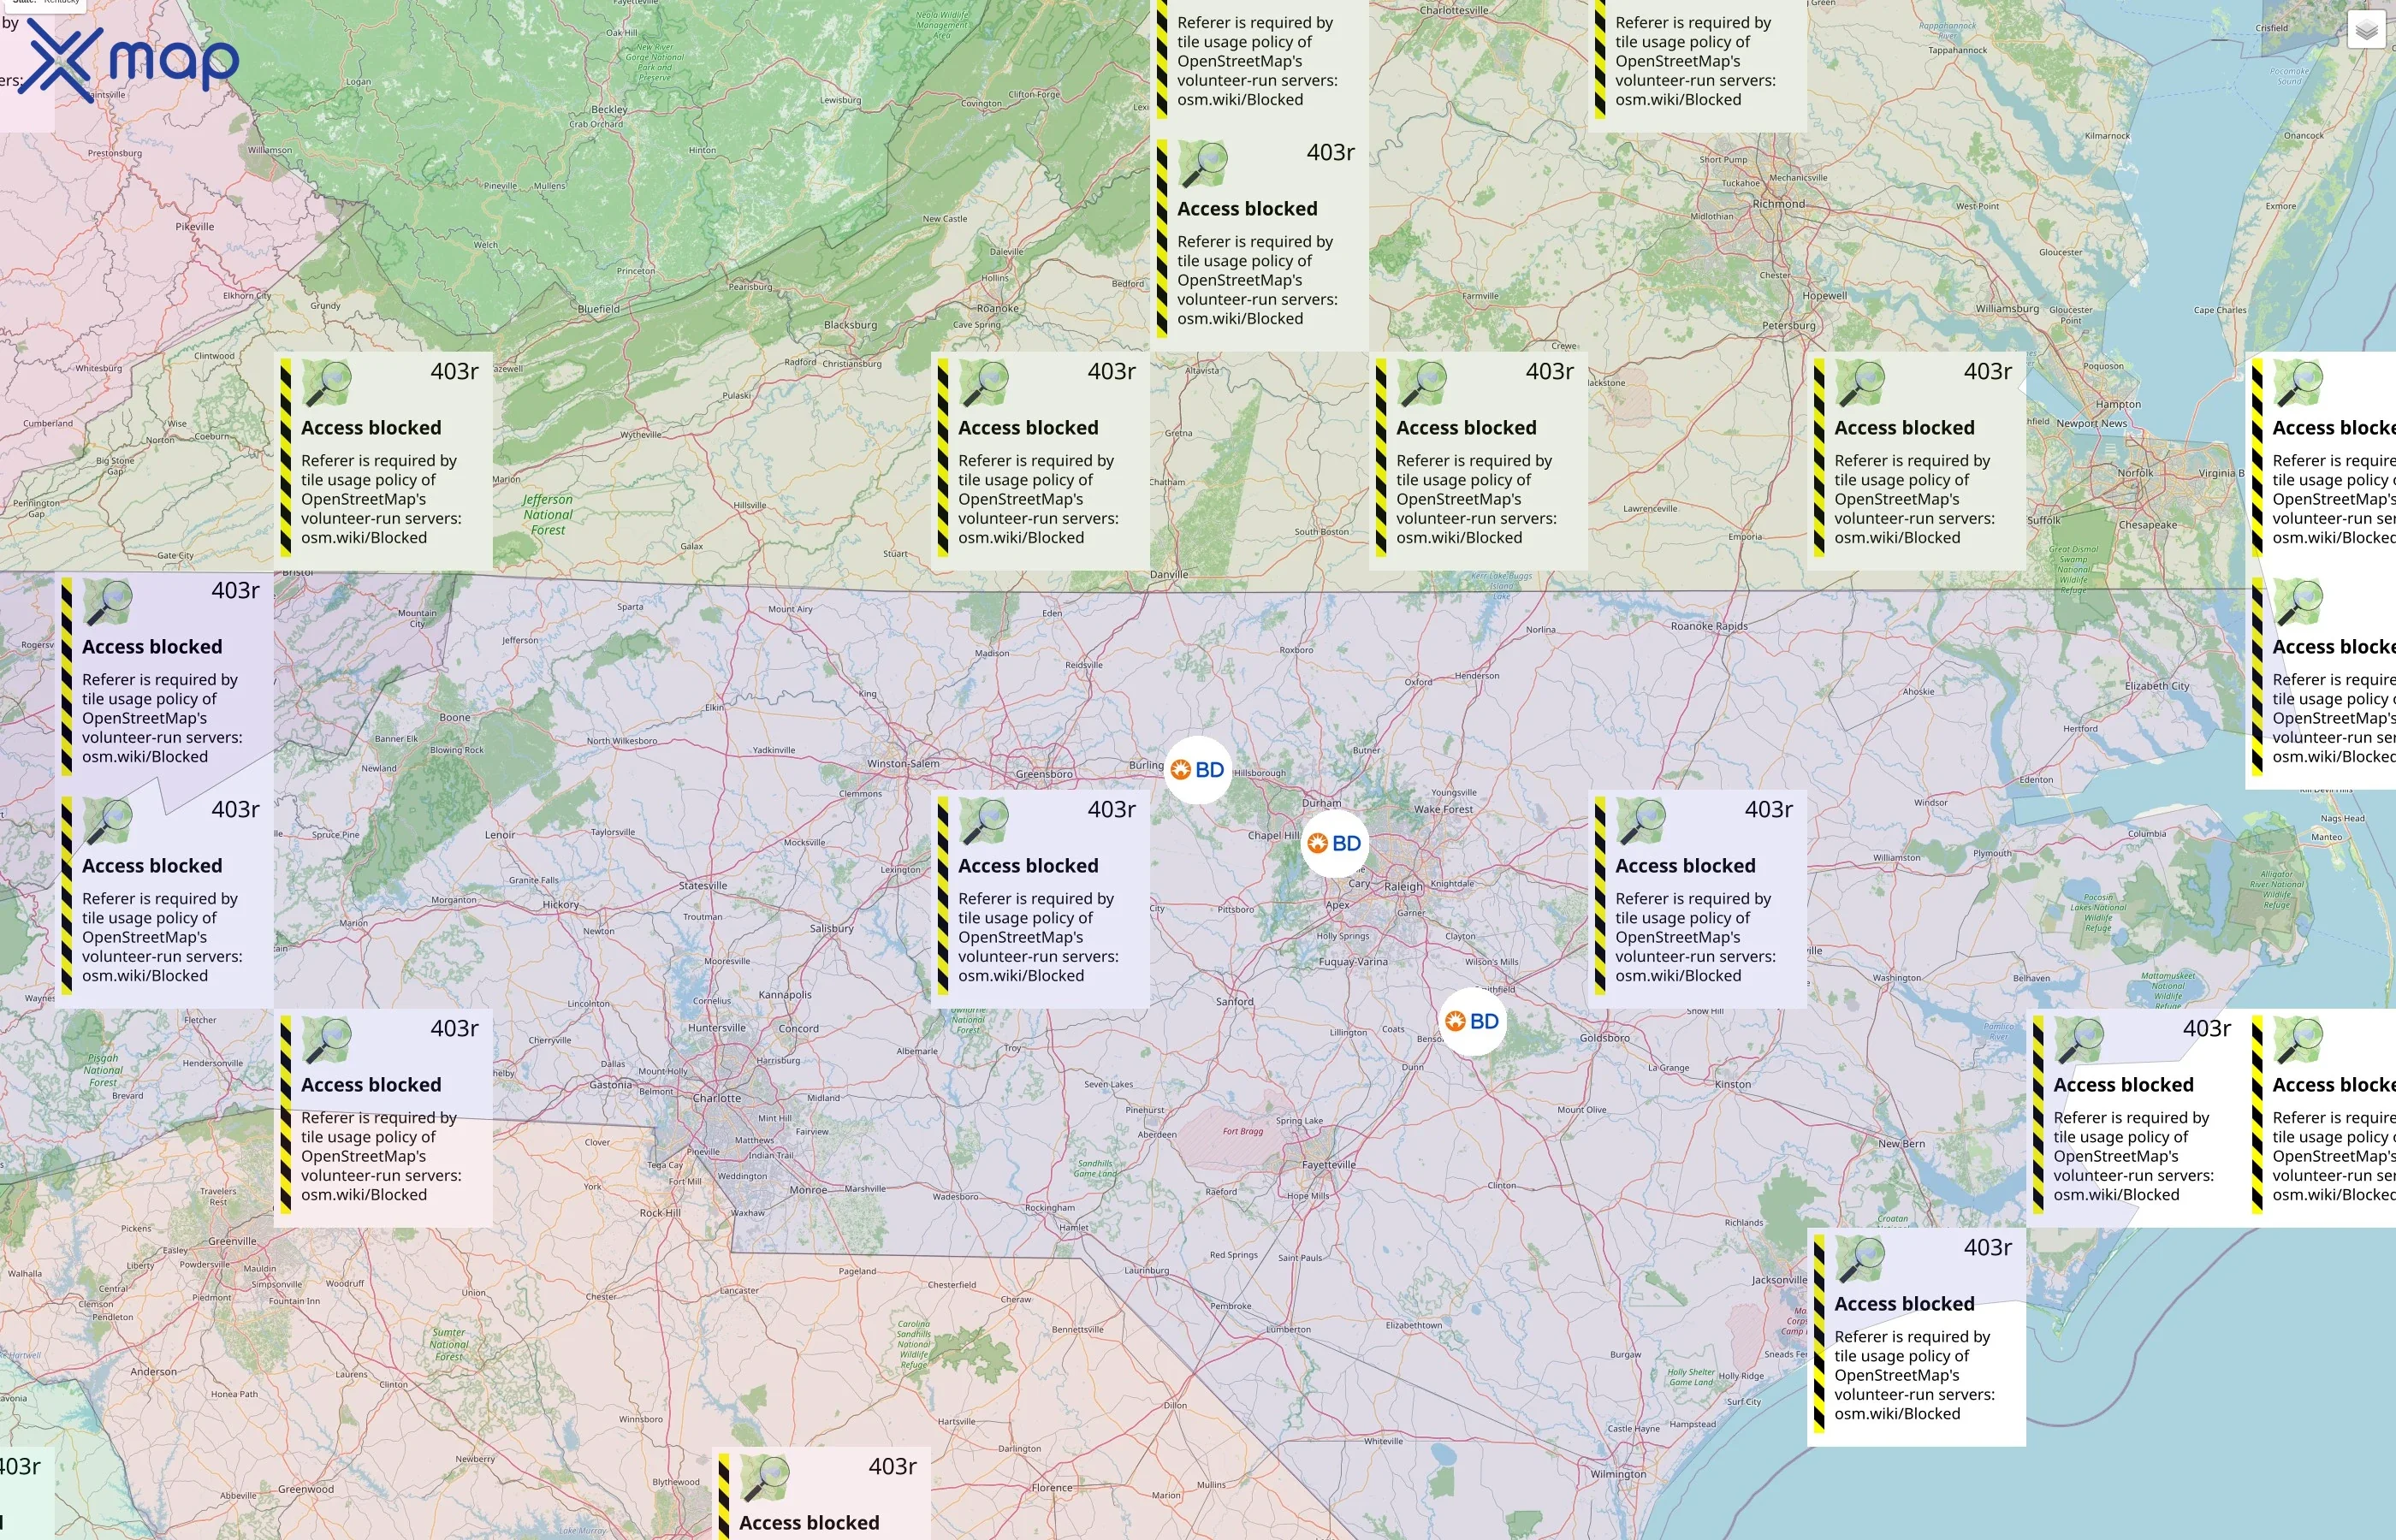This screenshot has height=1540, width=2396.
Task: Click the Roanoke city label
Action: point(998,309)
